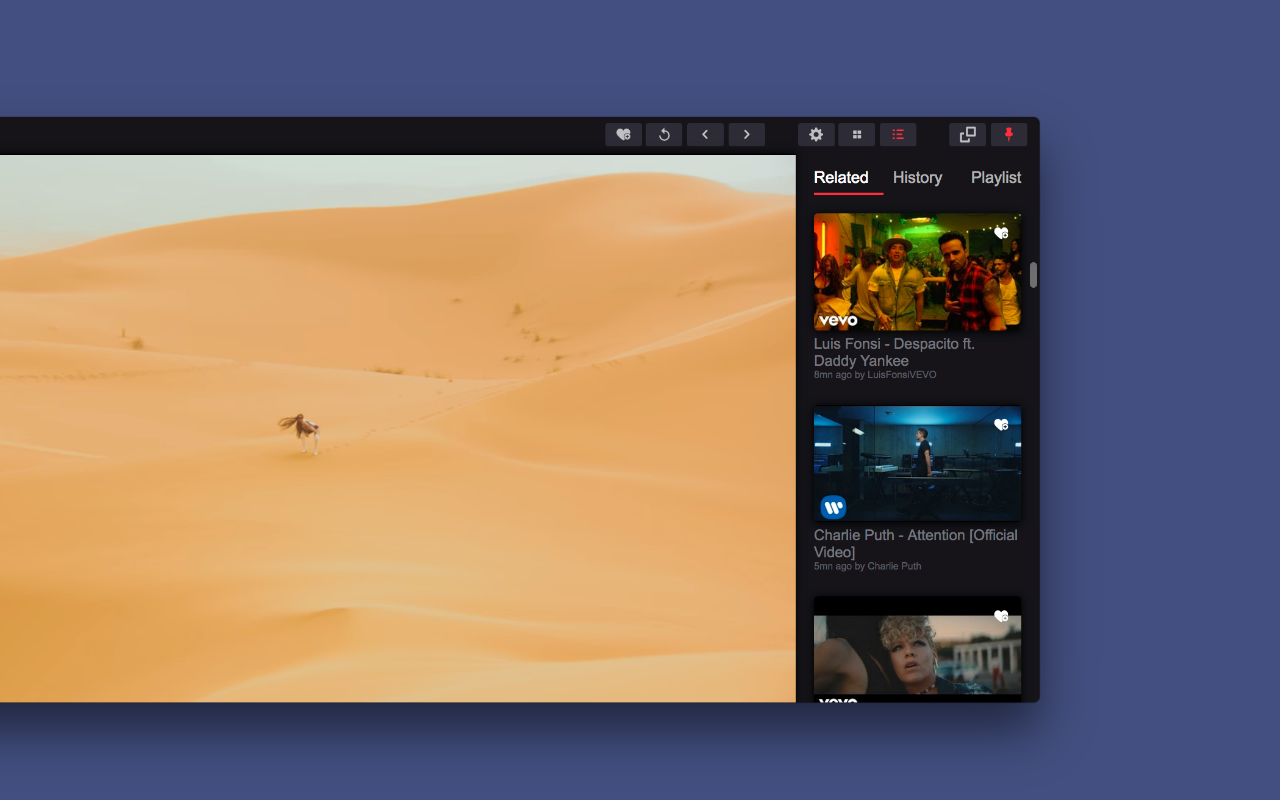Favorite the Despacito video via its heart icon
This screenshot has width=1280, height=800.
pos(1002,230)
